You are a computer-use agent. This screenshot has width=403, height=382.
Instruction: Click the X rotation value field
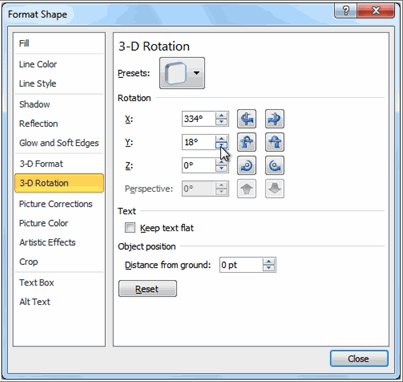[x=199, y=119]
